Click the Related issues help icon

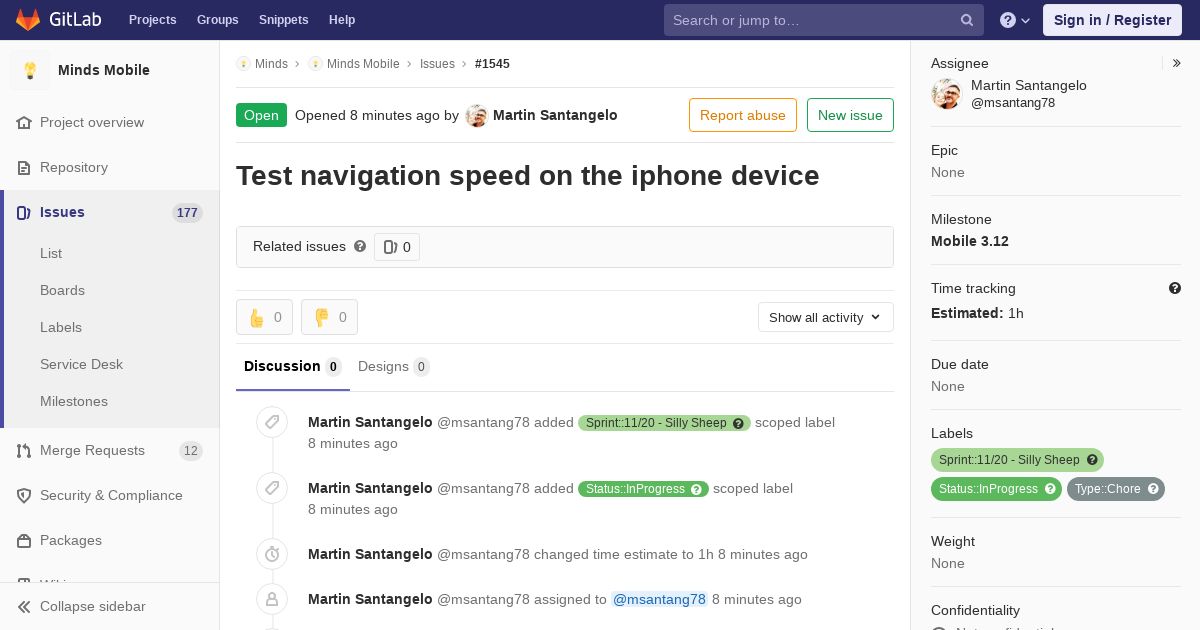pos(360,246)
